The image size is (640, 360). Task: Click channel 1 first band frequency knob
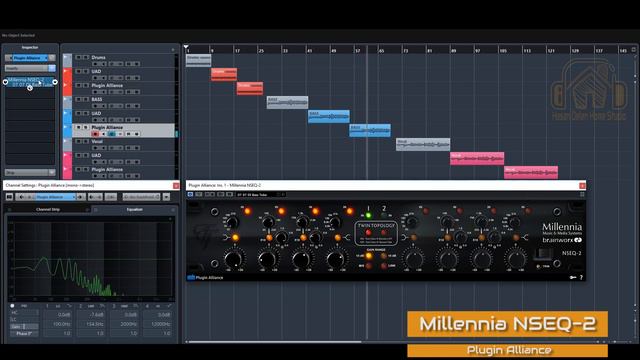(x=232, y=222)
